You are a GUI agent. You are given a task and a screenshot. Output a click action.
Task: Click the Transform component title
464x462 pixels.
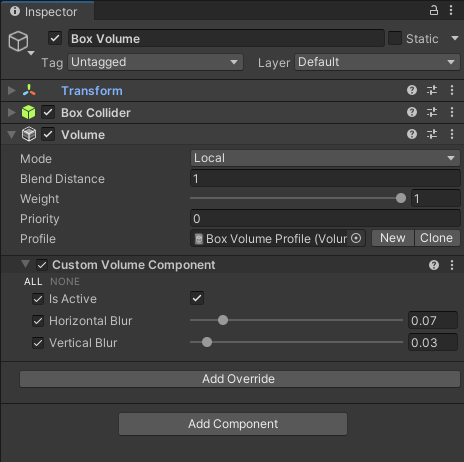click(92, 91)
